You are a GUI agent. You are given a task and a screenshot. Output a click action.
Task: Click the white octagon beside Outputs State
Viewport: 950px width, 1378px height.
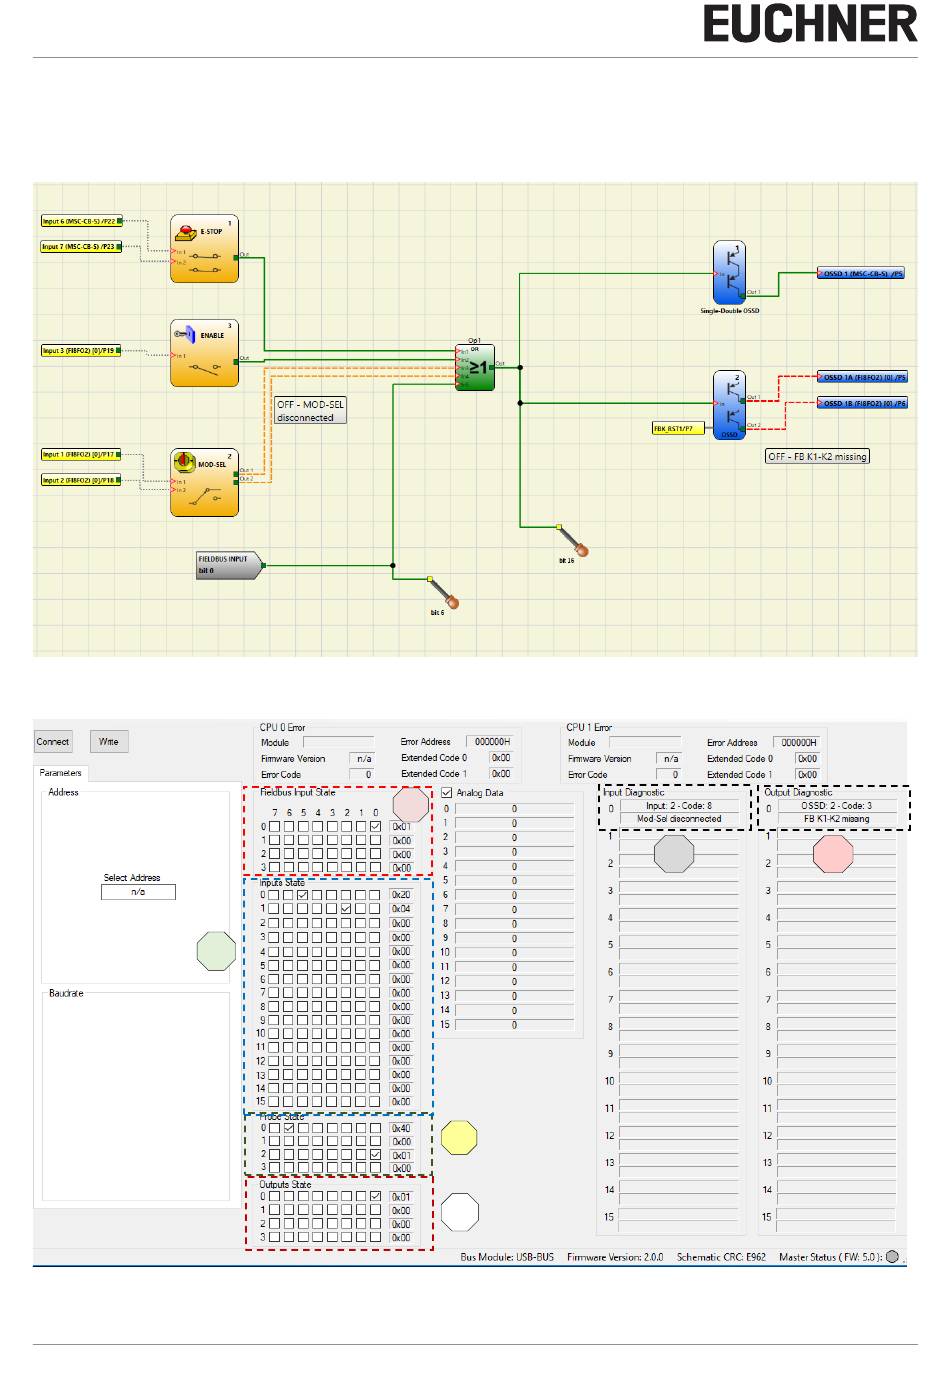point(460,1212)
